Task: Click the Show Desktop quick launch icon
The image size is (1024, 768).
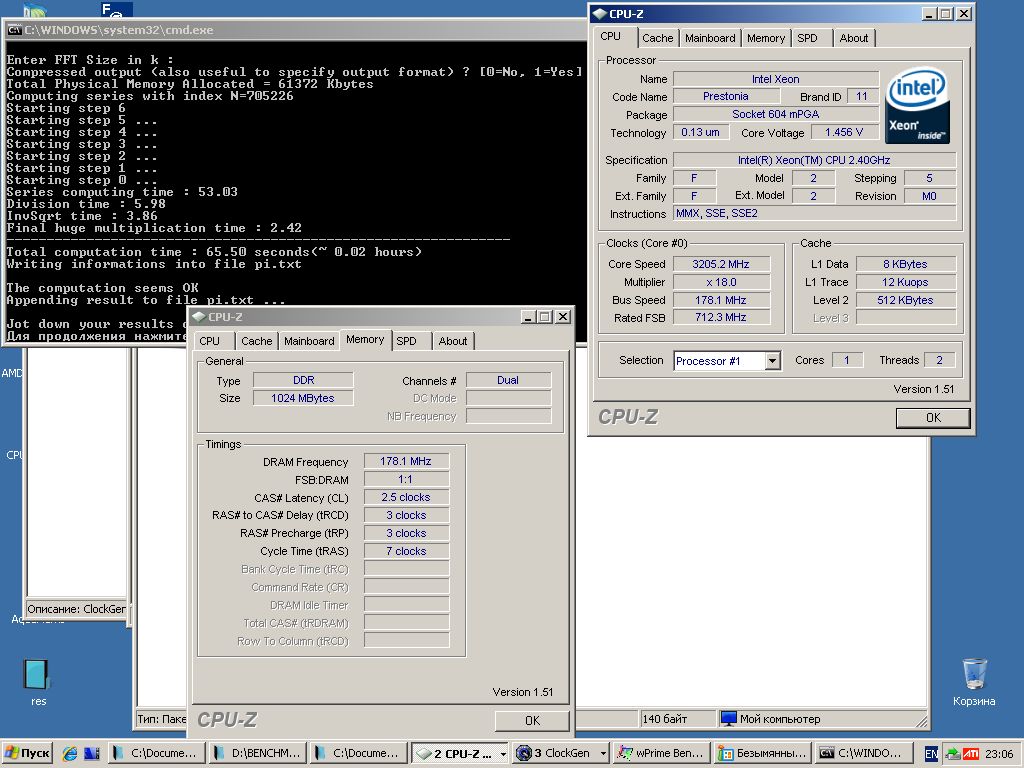Action: (91, 753)
